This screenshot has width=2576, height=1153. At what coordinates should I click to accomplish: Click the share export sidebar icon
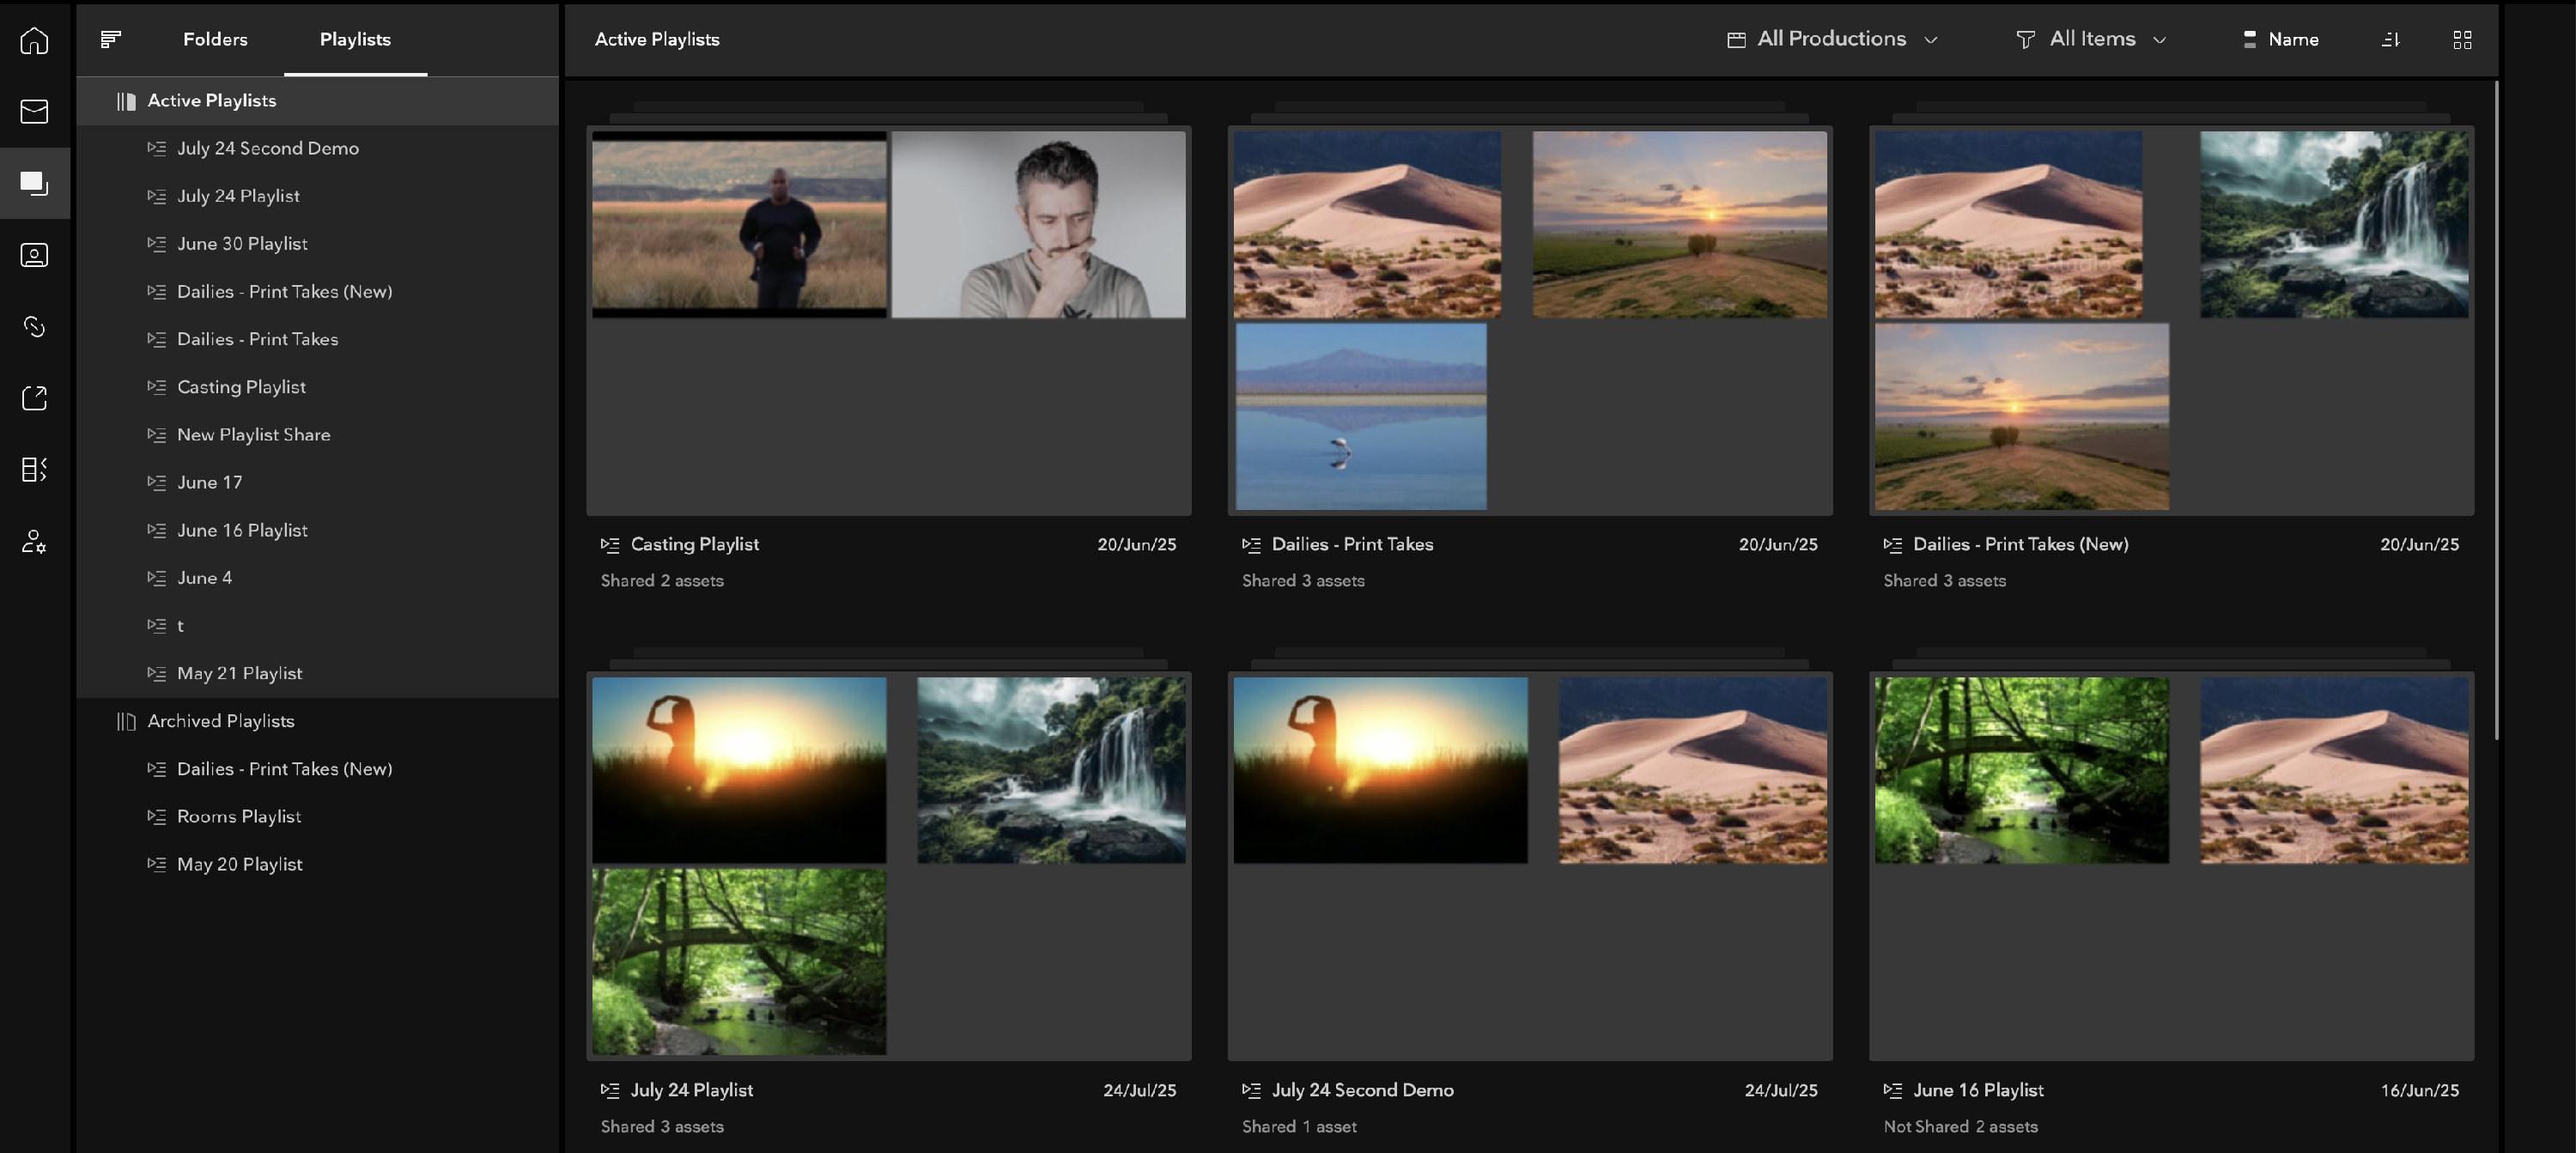tap(34, 398)
